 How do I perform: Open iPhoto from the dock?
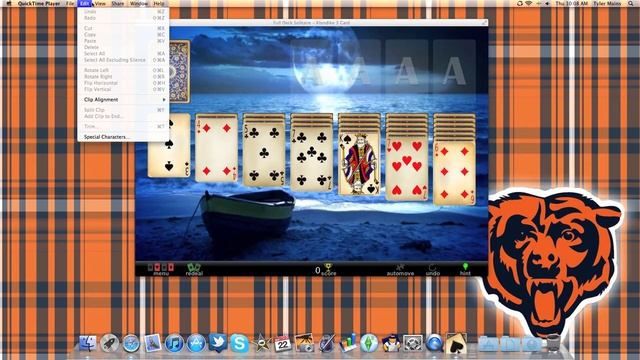(x=304, y=343)
